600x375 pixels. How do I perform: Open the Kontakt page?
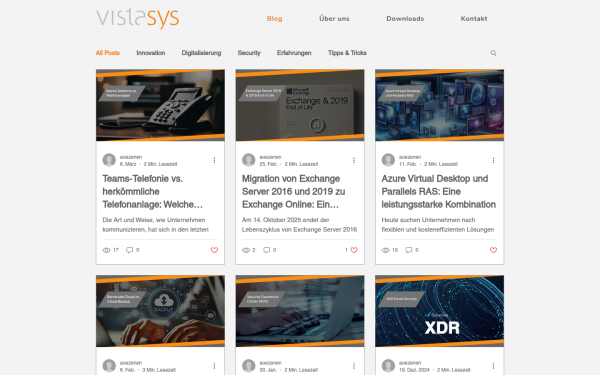[x=474, y=18]
